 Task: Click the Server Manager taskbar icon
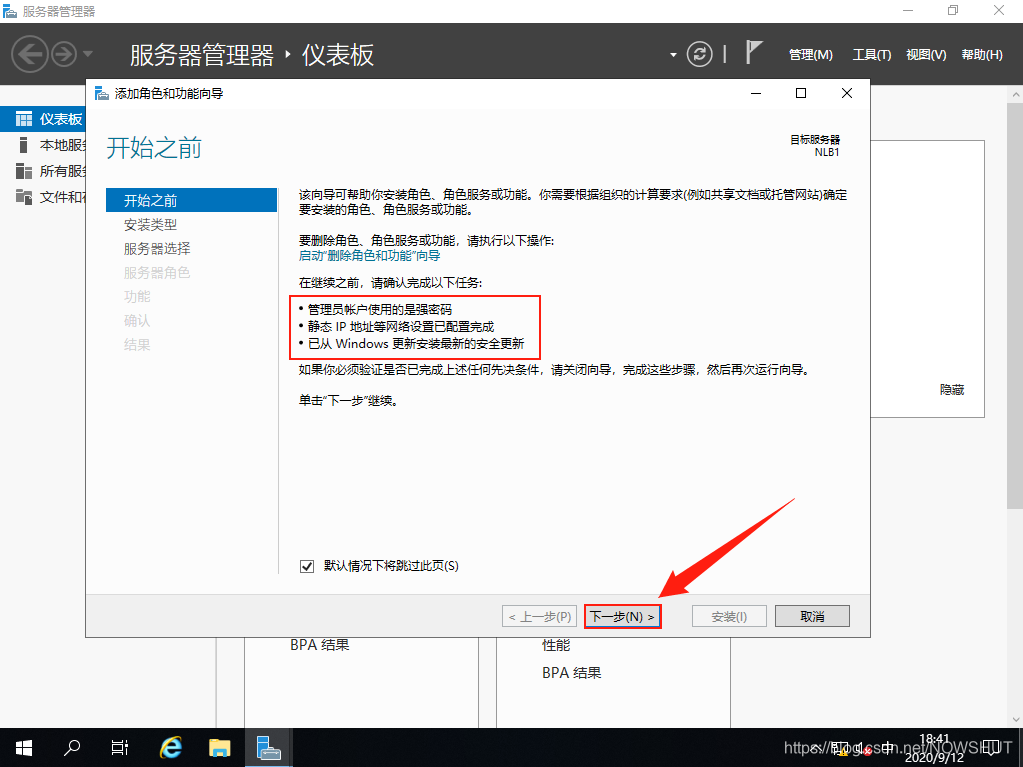click(268, 747)
